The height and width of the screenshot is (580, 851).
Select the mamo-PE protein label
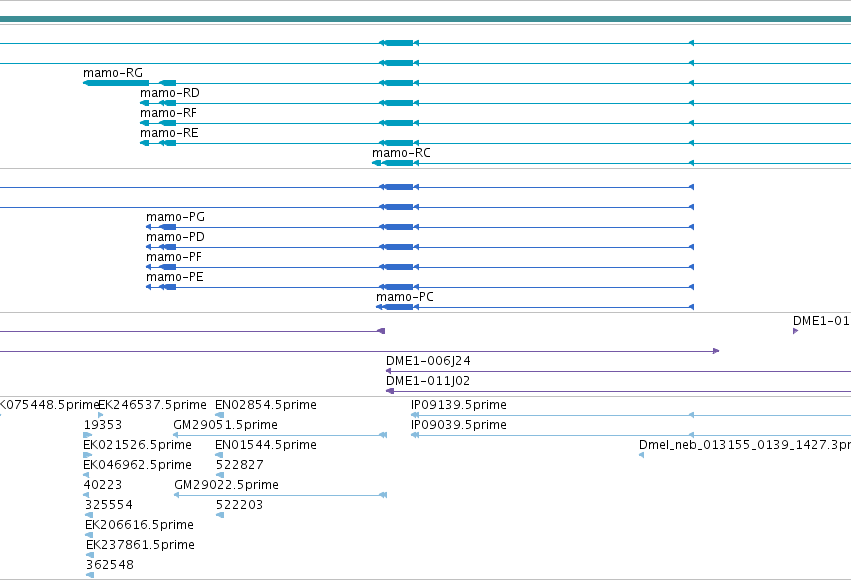[x=175, y=277]
